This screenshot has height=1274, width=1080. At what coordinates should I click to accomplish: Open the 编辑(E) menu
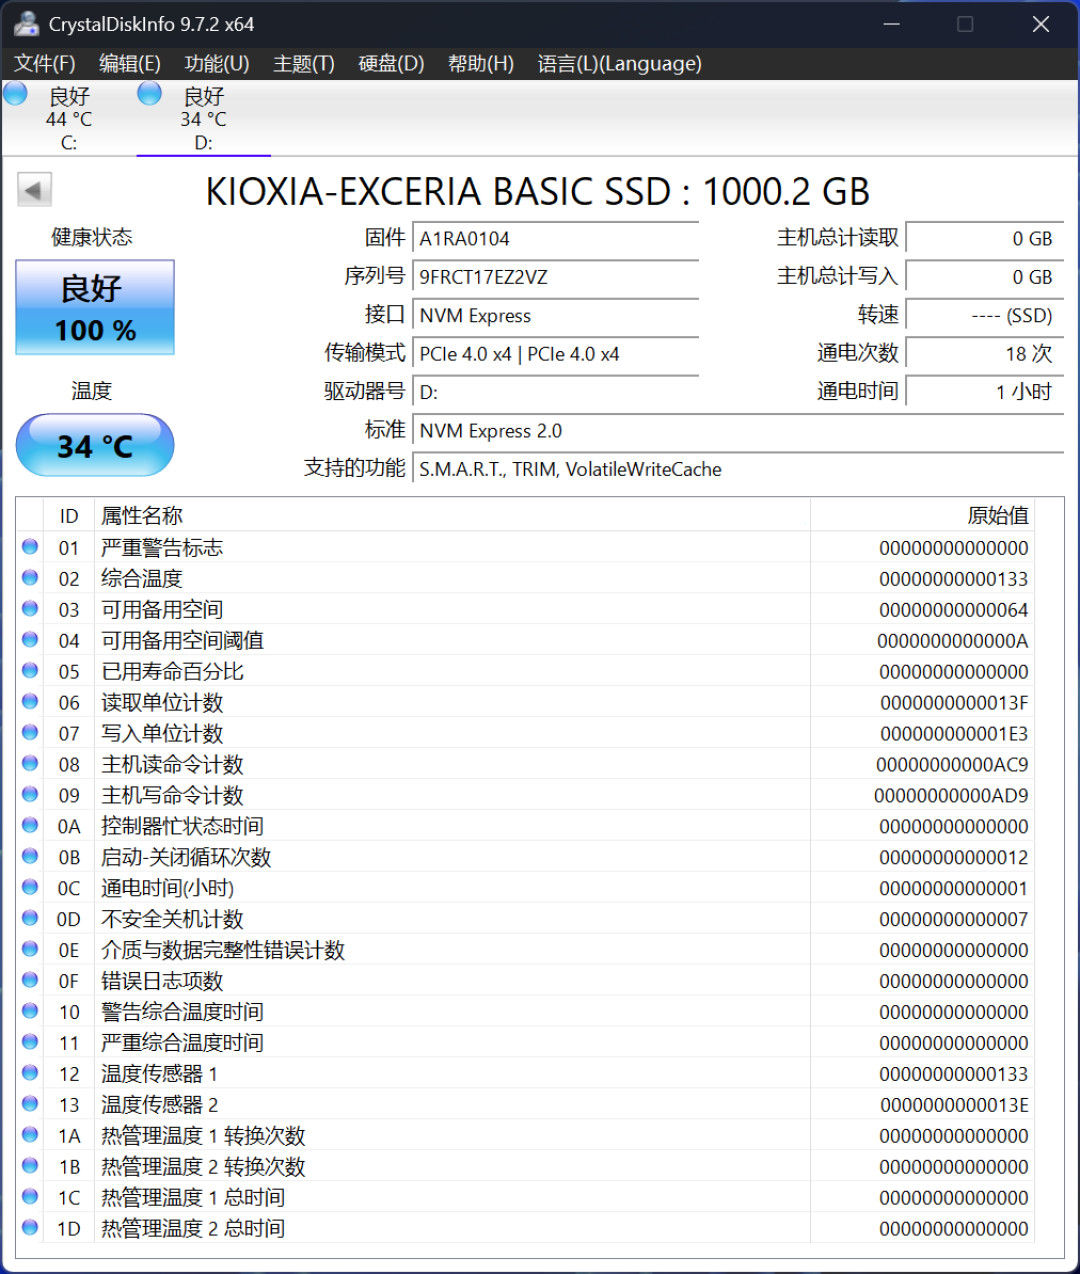pos(130,64)
